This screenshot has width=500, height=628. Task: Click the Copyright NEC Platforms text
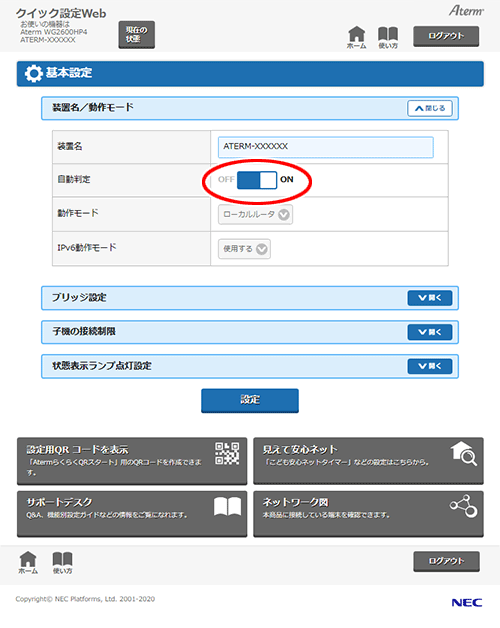pos(85,599)
